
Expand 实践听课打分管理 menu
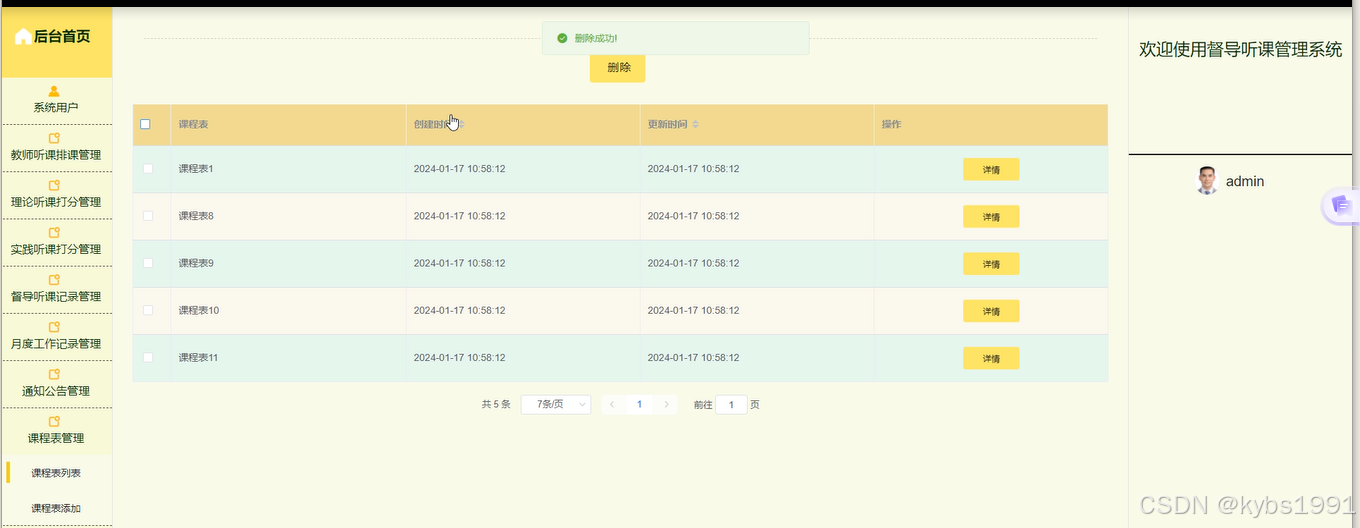pyautogui.click(x=56, y=242)
